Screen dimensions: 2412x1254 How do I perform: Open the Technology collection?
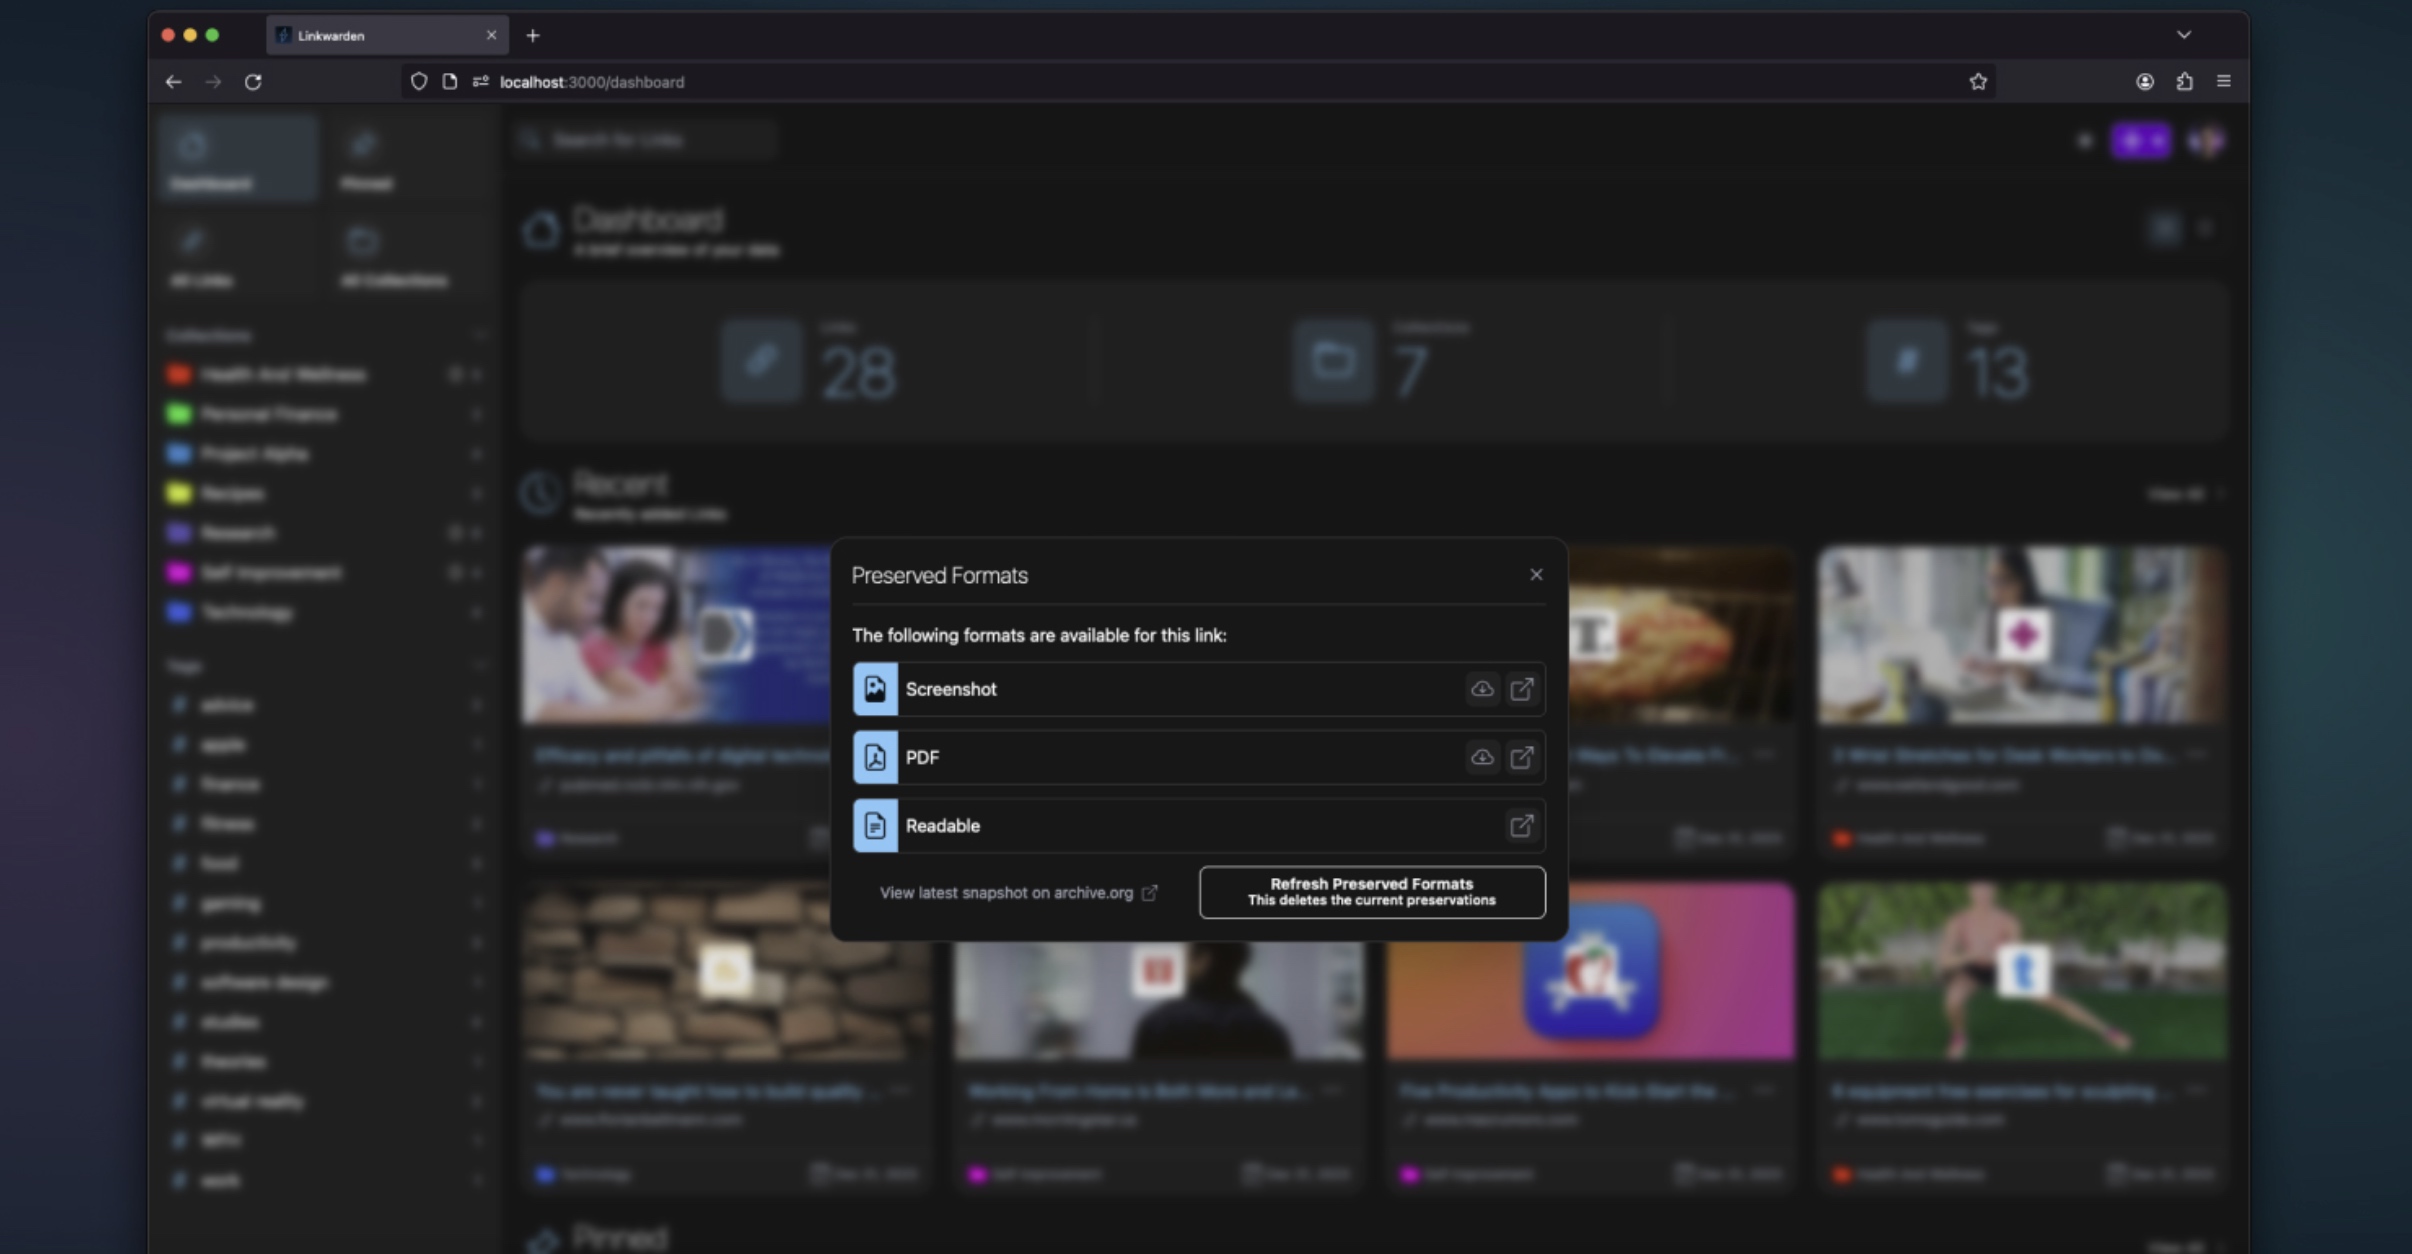tap(325, 612)
